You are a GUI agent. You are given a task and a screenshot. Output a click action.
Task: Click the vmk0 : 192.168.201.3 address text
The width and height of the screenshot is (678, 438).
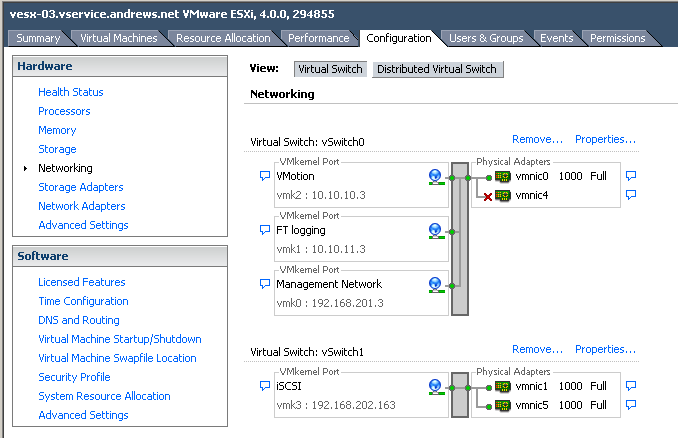[x=330, y=303]
